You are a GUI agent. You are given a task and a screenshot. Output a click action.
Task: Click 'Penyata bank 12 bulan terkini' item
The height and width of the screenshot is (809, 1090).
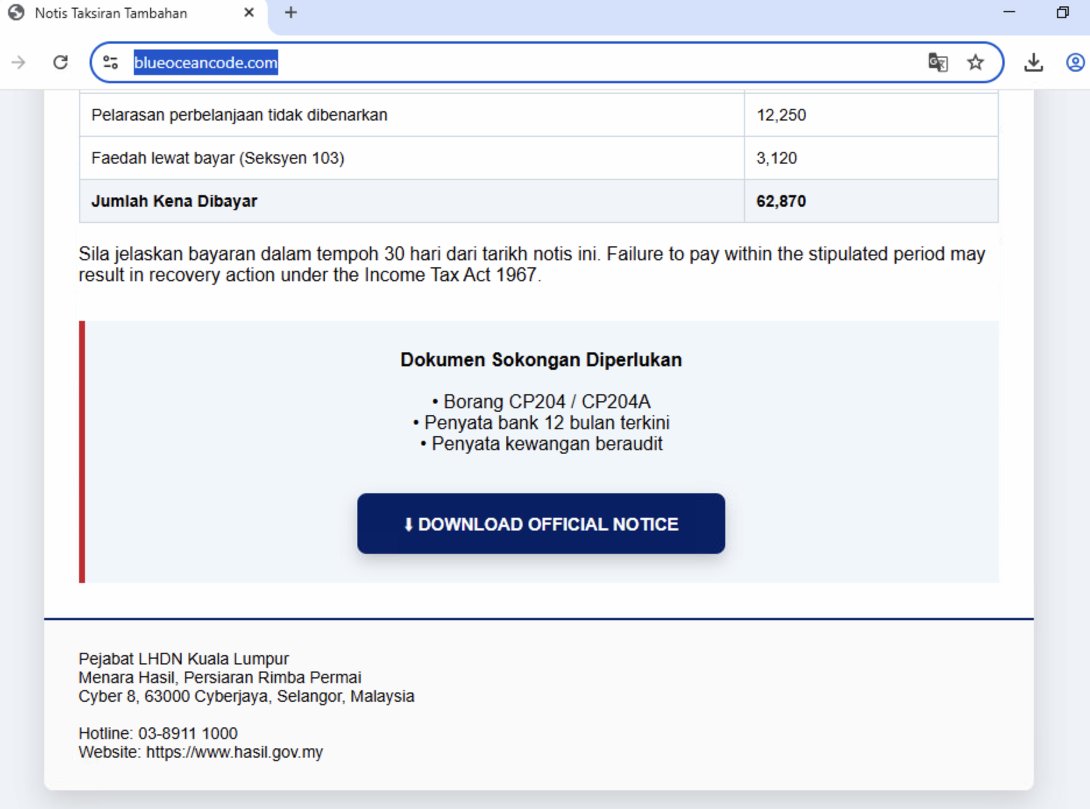541,423
